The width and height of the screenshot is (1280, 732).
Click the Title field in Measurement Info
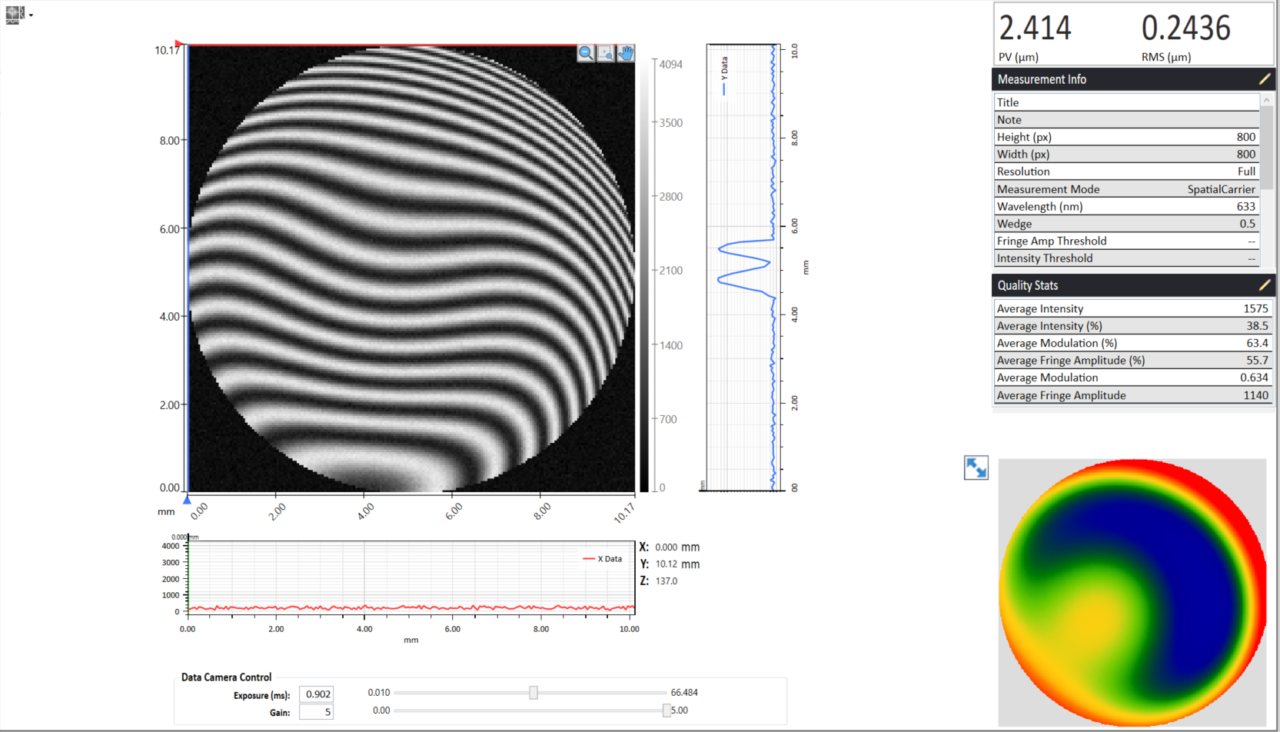[1100, 101]
